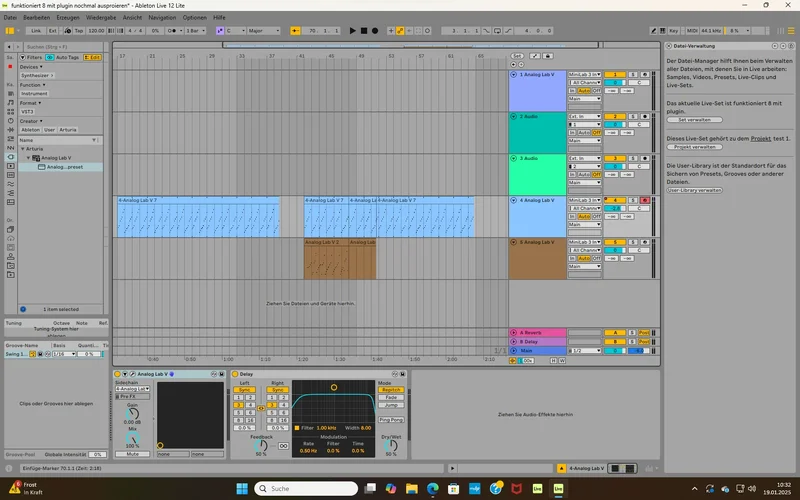Click the Projekt verwalten button
800x500 pixels.
(x=694, y=147)
